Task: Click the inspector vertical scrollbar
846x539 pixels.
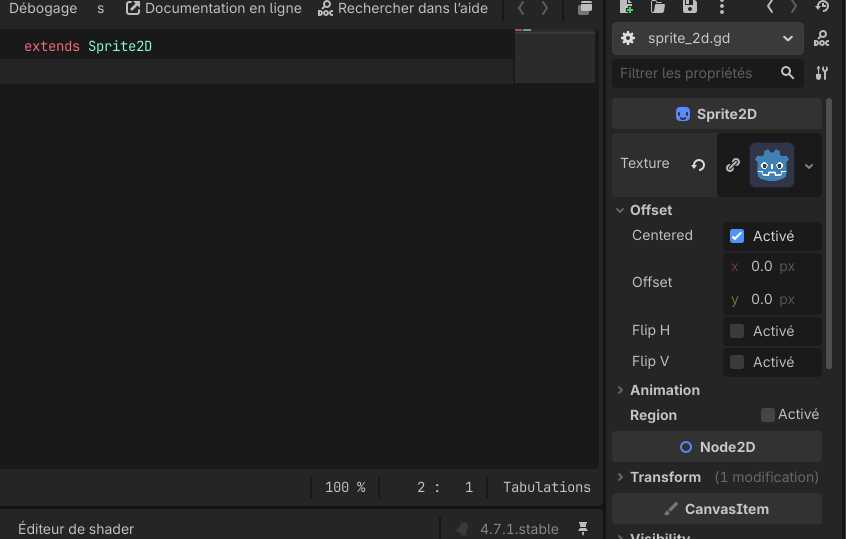Action: point(829,233)
